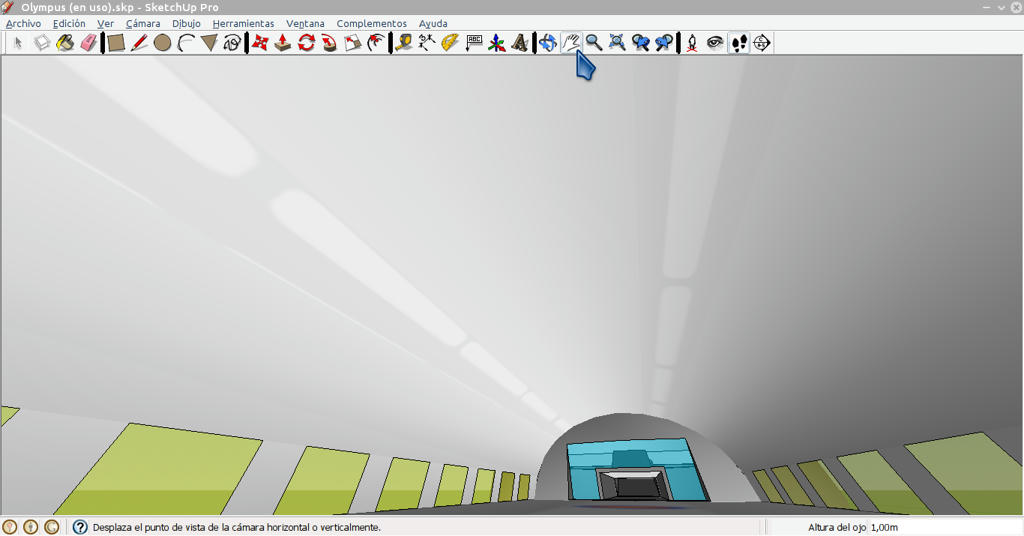Activate the Orbit camera tool
Screen dimensions: 1024x536
click(547, 43)
